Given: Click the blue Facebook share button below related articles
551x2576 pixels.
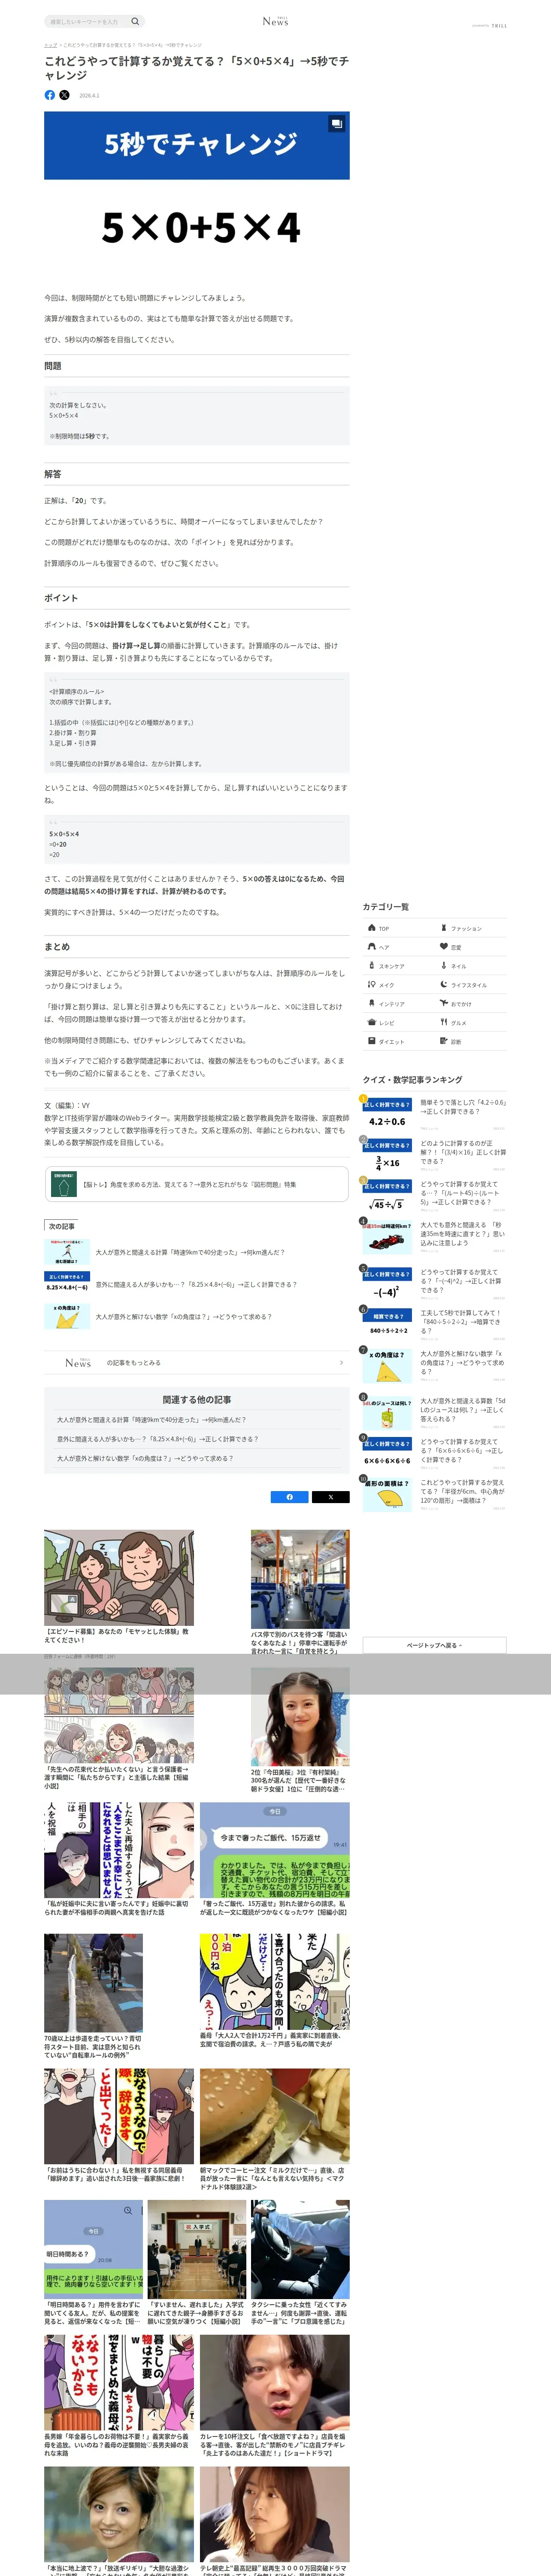Looking at the screenshot, I should point(290,1497).
